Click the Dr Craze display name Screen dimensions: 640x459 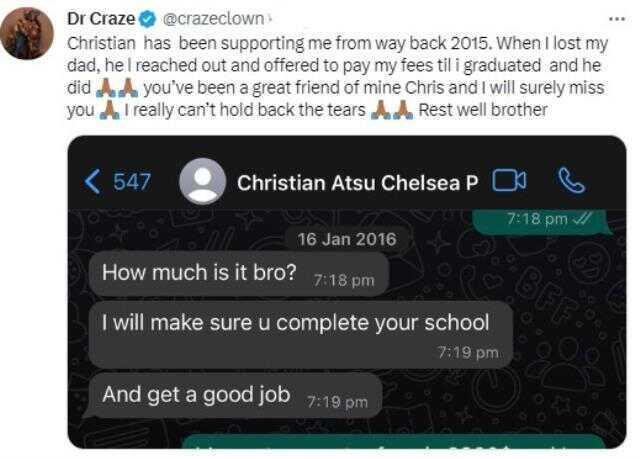point(101,18)
